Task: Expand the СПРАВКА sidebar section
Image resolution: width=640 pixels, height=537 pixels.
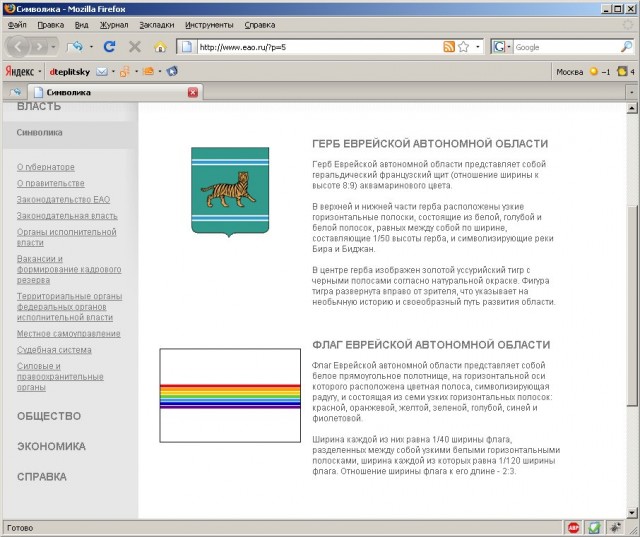Action: (x=42, y=477)
